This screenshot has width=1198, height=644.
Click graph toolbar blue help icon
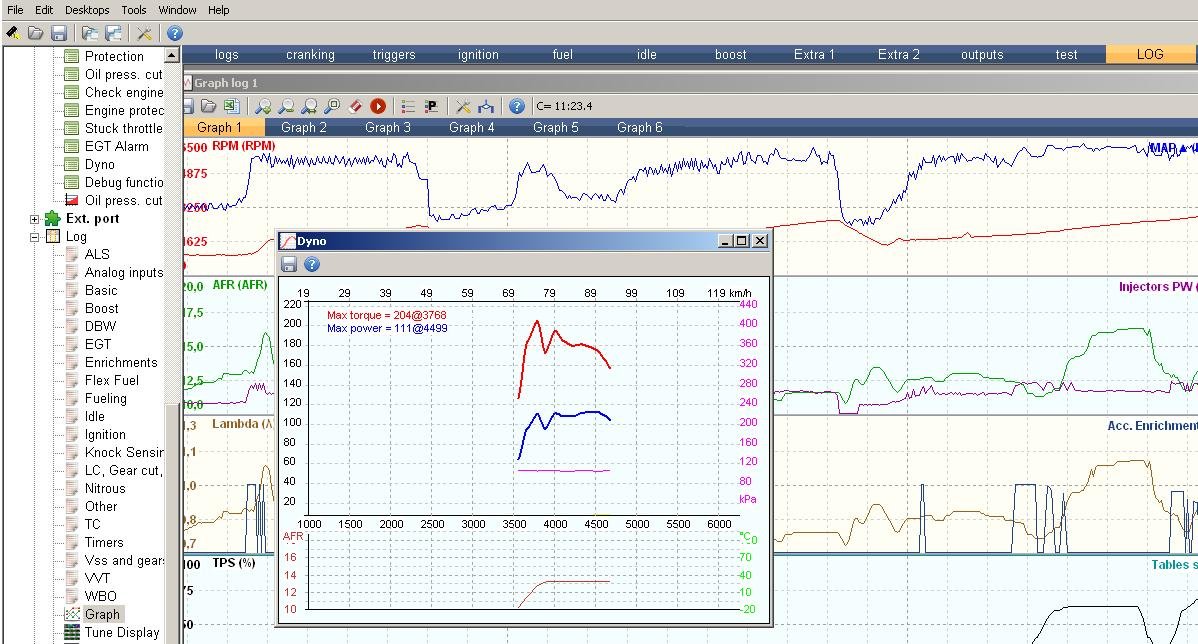[516, 106]
